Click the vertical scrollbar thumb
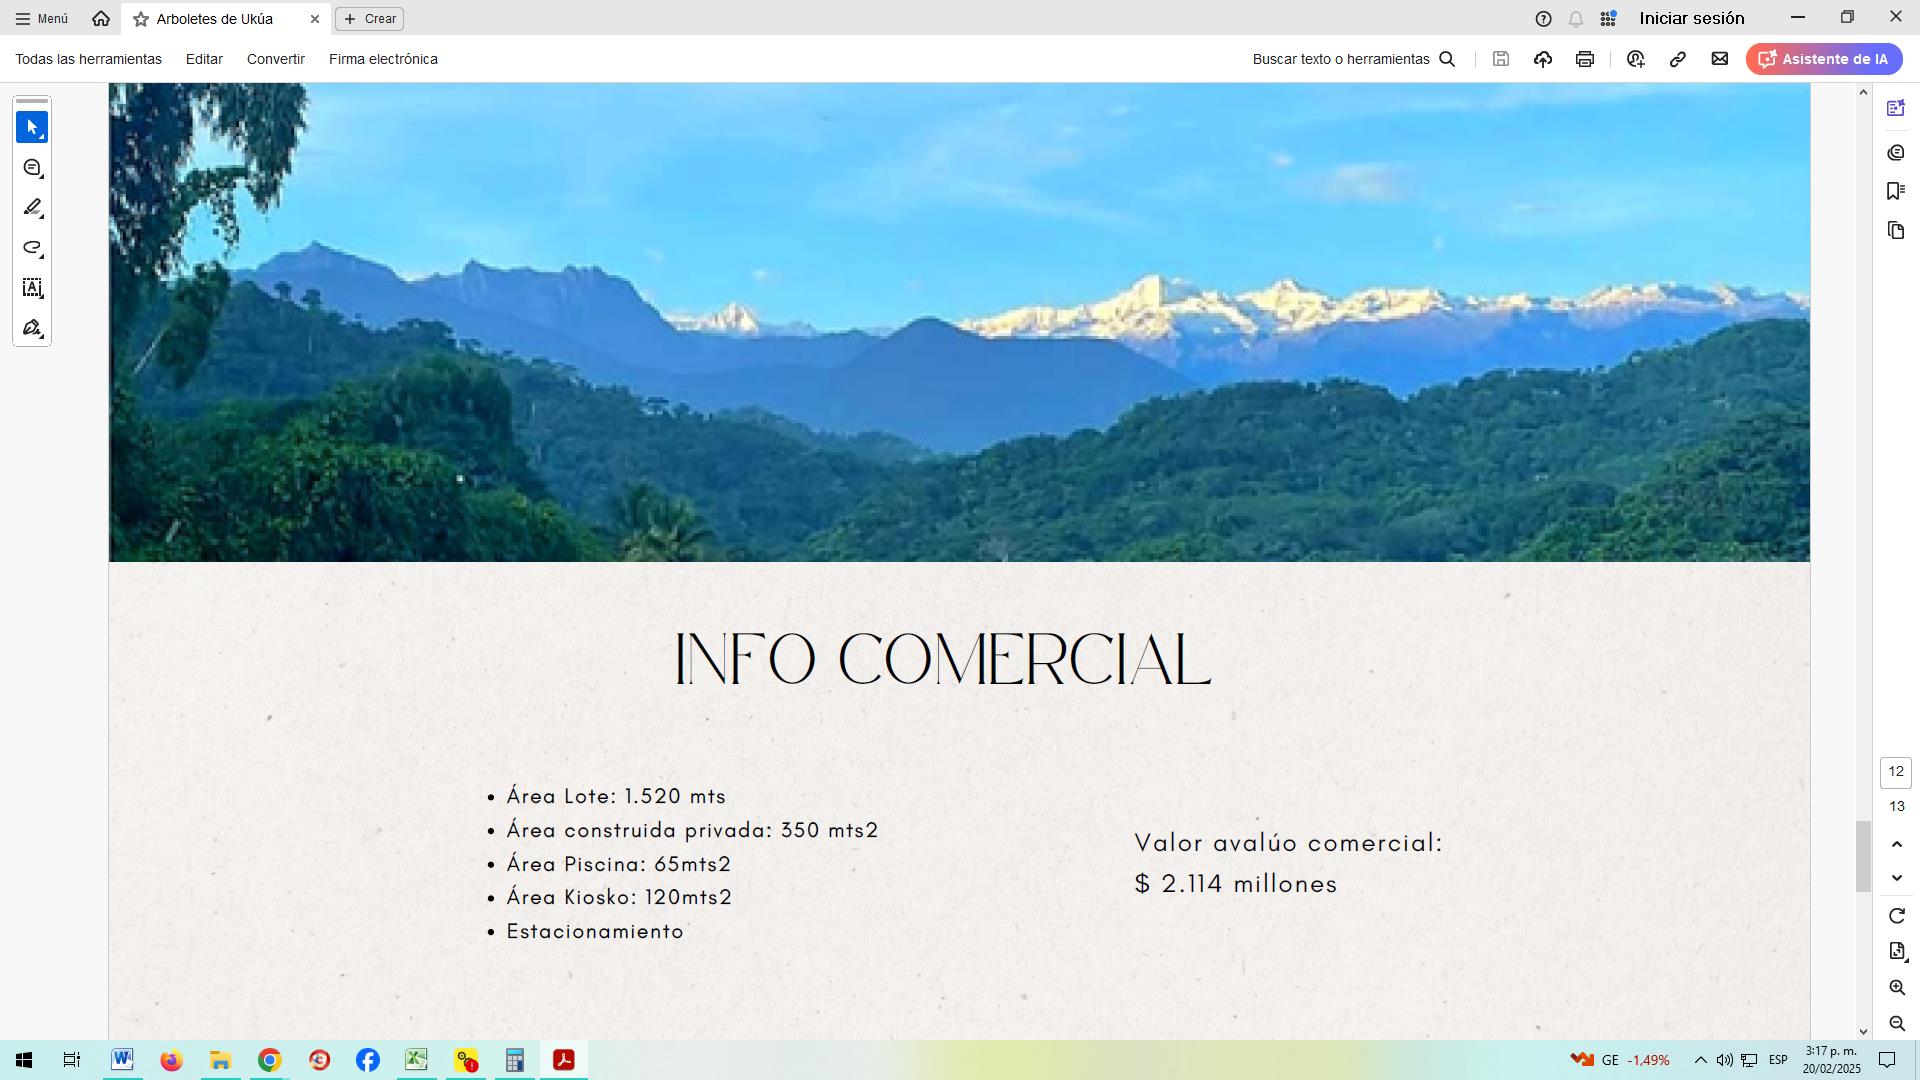 (x=1863, y=856)
